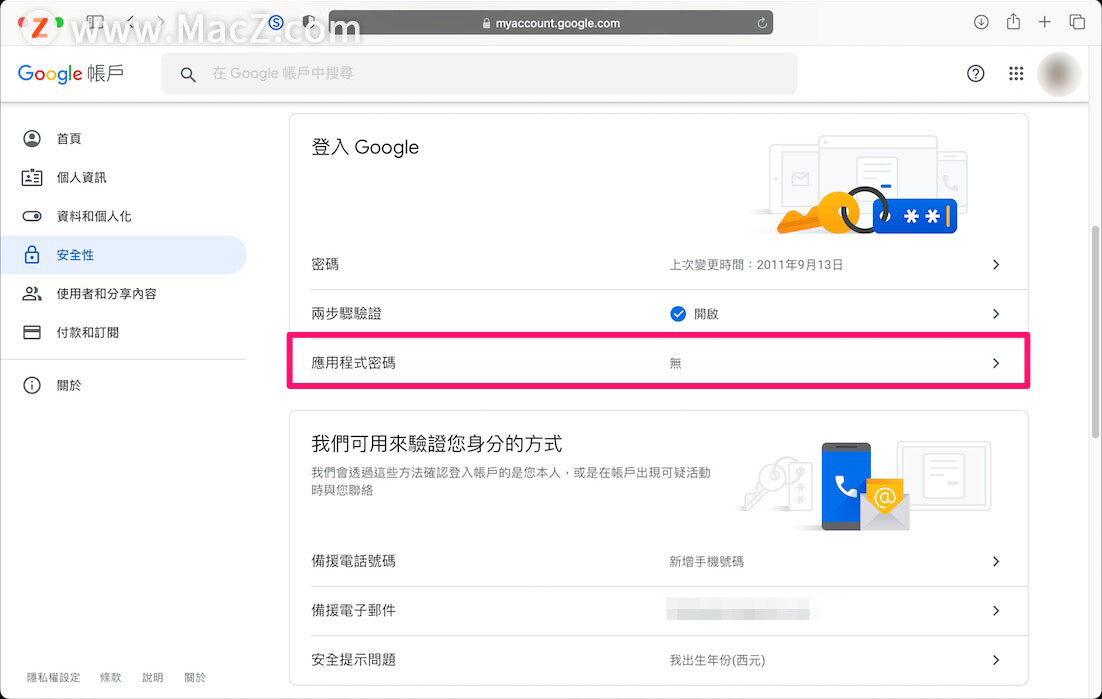Expand chevron on 應用程式密碼 row
Image resolution: width=1102 pixels, height=699 pixels.
coord(996,363)
